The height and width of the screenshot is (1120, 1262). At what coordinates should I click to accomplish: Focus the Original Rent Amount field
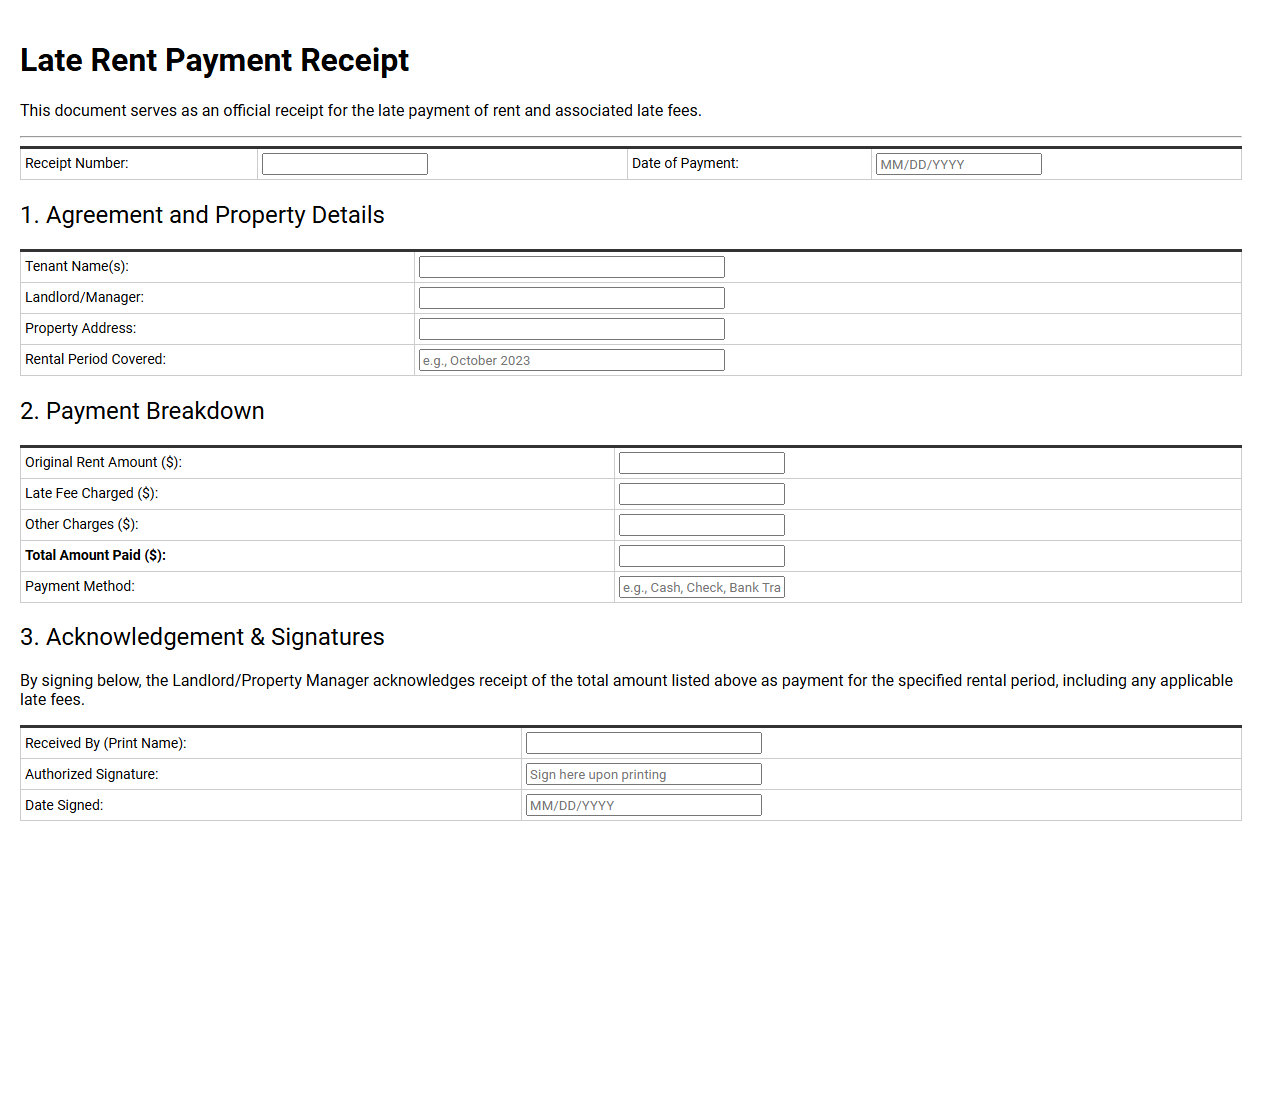point(702,463)
